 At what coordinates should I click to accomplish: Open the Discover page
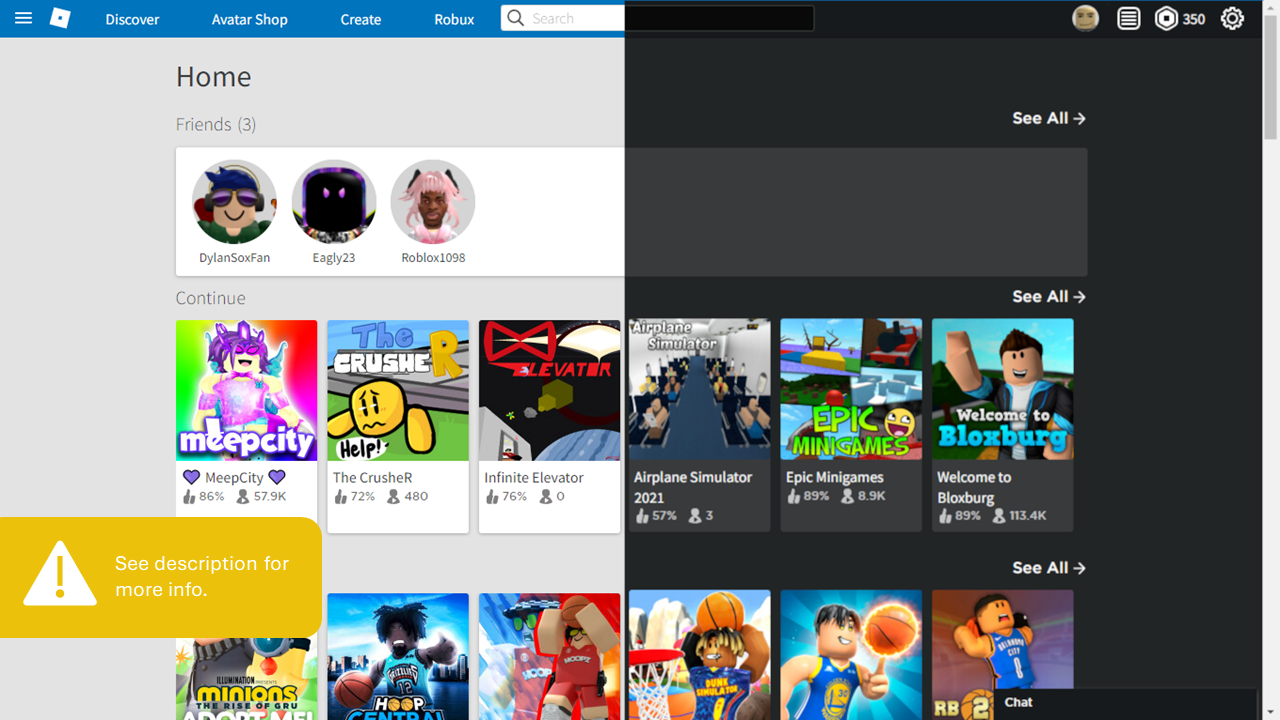[132, 19]
